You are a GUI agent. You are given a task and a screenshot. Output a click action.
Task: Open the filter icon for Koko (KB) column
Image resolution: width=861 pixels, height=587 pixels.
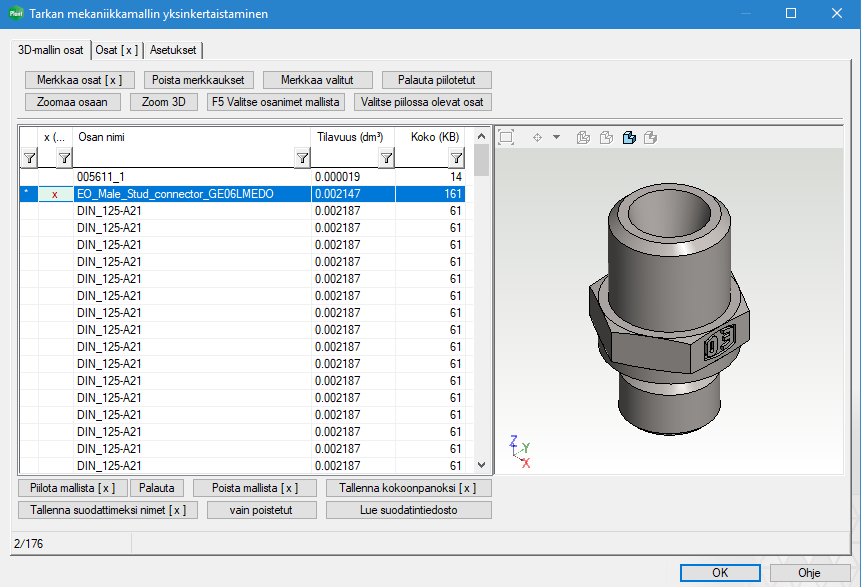point(456,158)
